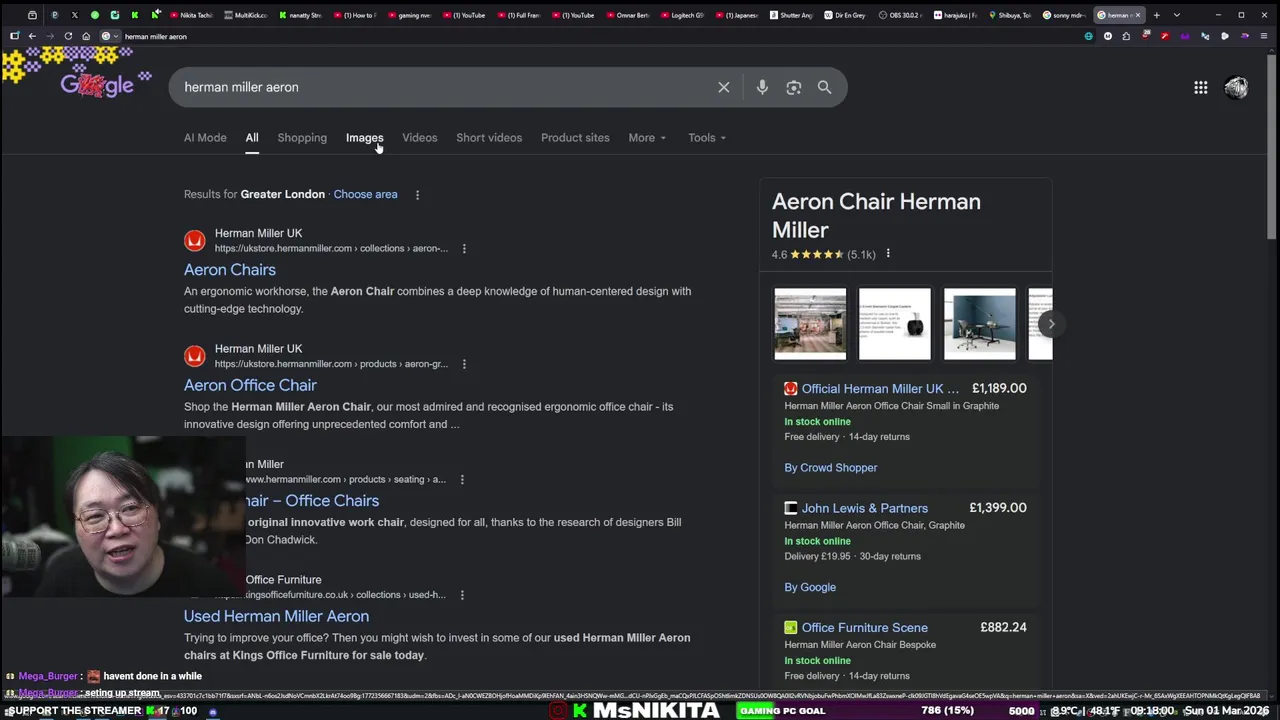
Task: Switch to the OBS 30.0.2 tab
Action: 899,15
